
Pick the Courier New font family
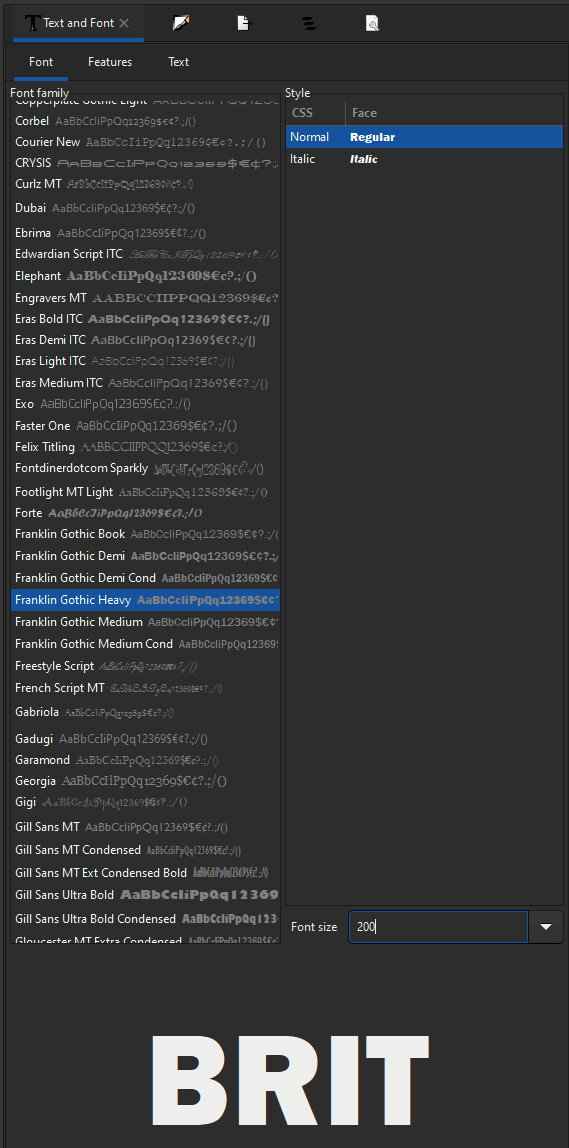click(146, 142)
